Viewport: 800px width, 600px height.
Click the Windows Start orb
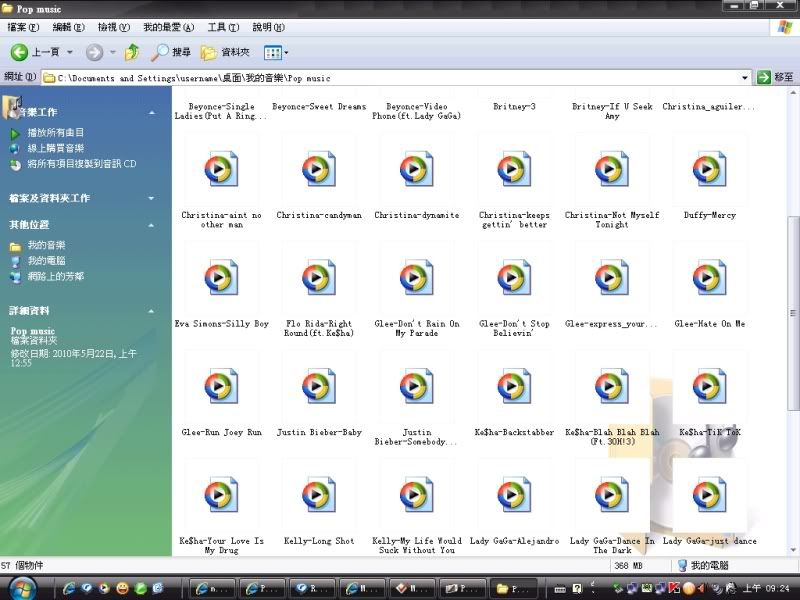coord(21,588)
